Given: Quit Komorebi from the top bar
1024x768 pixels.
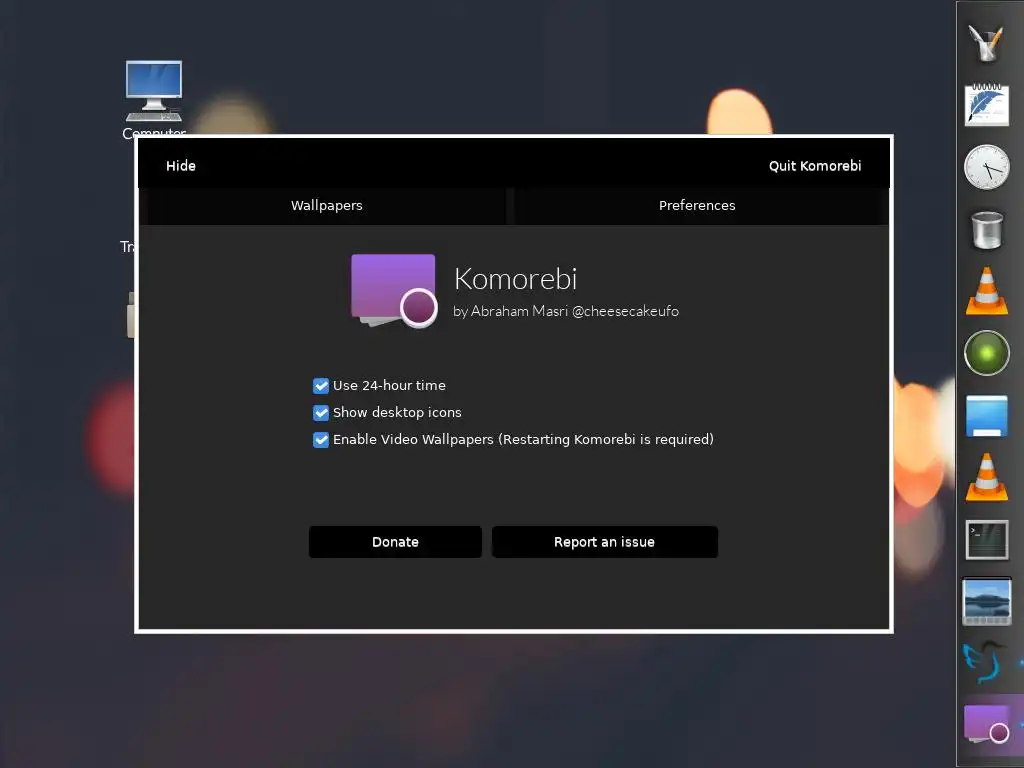Looking at the screenshot, I should click(x=814, y=166).
